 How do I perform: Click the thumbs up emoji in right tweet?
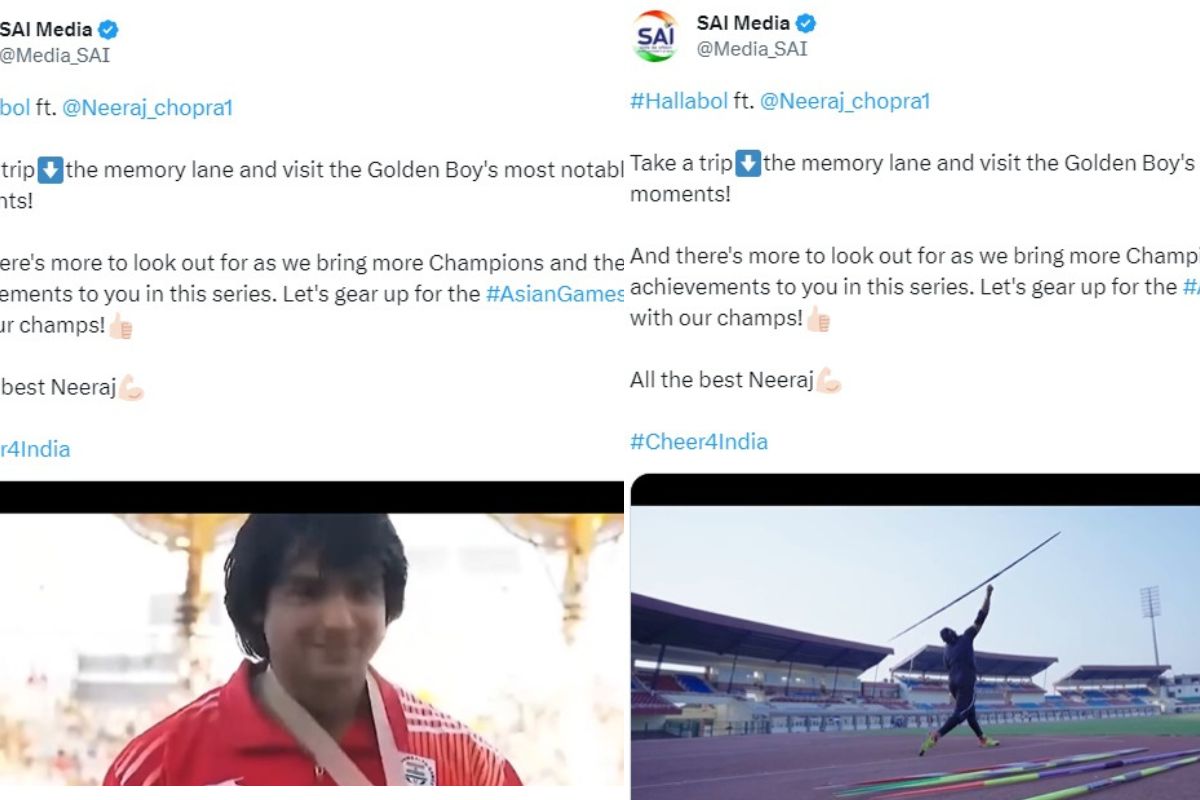(x=818, y=319)
